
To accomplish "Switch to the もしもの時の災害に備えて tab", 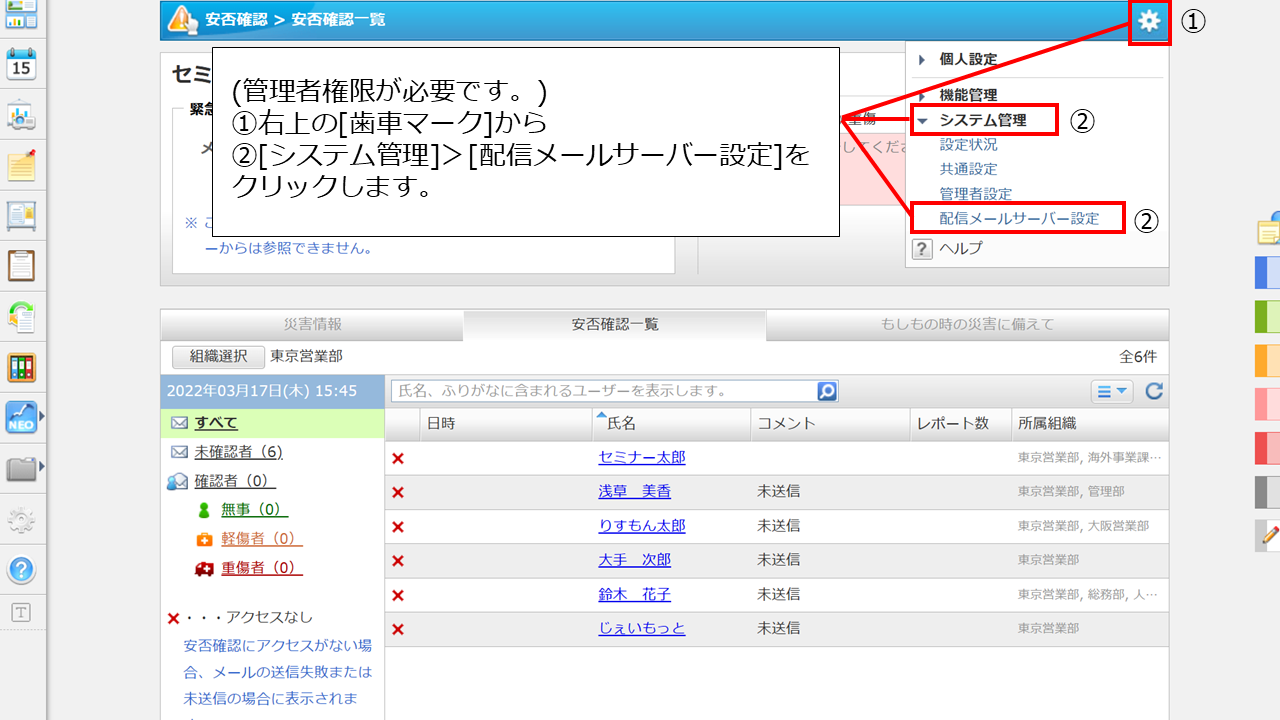I will 966,324.
